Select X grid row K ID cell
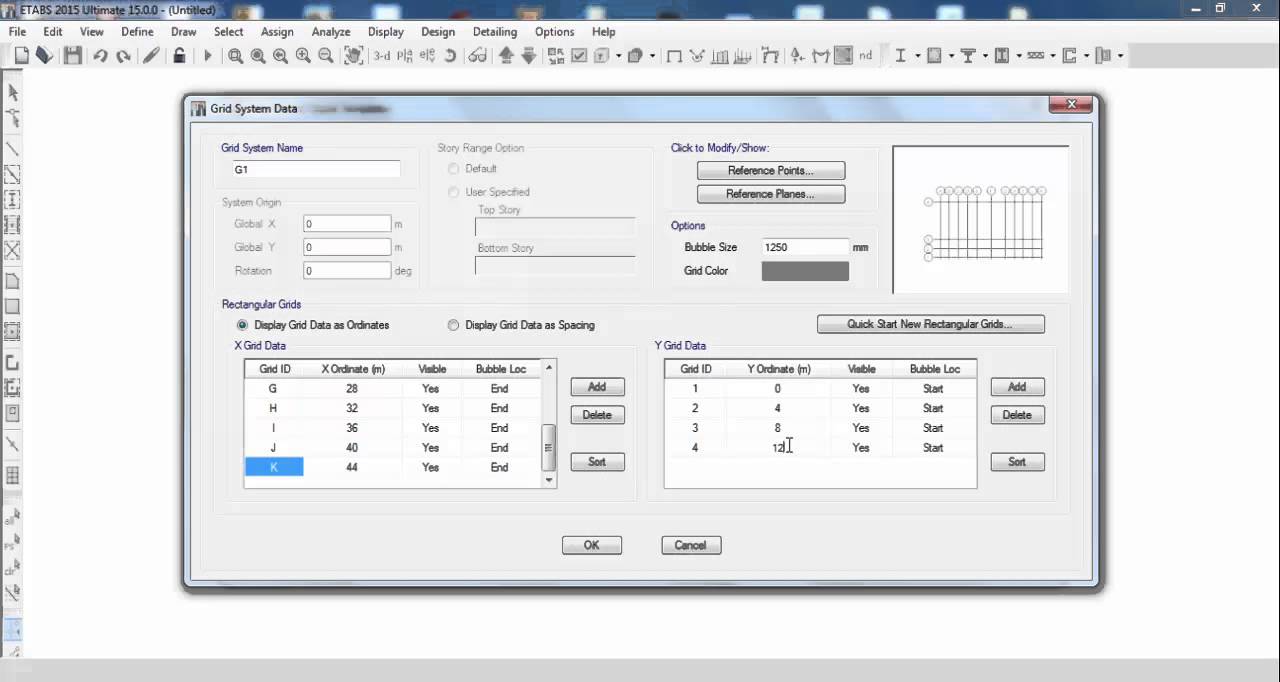 tap(274, 467)
